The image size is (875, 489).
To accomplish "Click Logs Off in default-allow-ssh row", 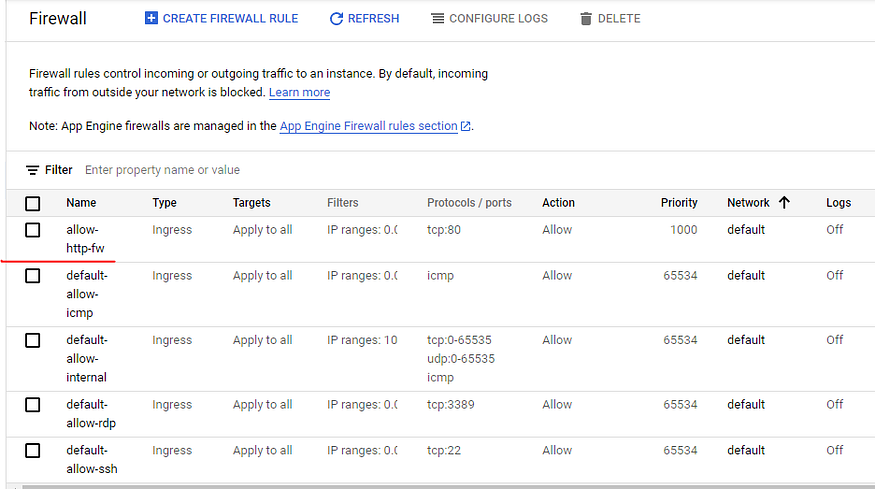I will 834,450.
